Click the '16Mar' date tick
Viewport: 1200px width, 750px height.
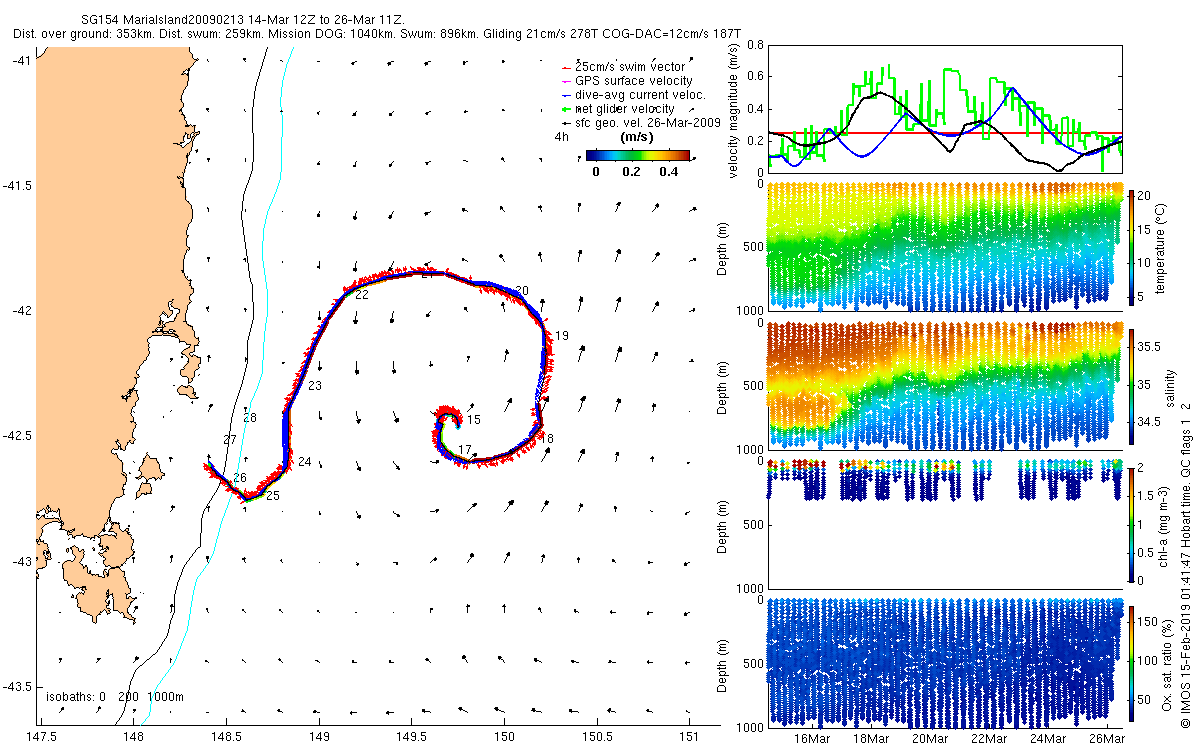tap(811, 738)
